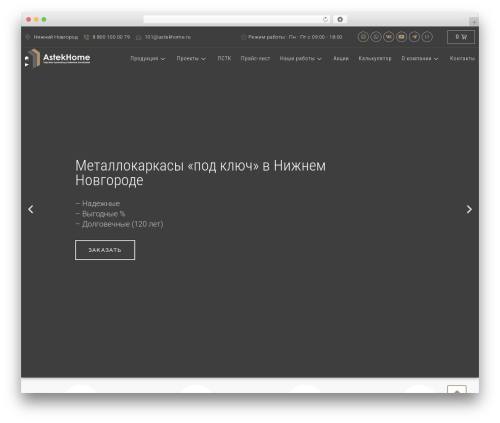Viewport: 500px width, 423px height.
Task: Click the phone handset icon
Action: coord(86,37)
